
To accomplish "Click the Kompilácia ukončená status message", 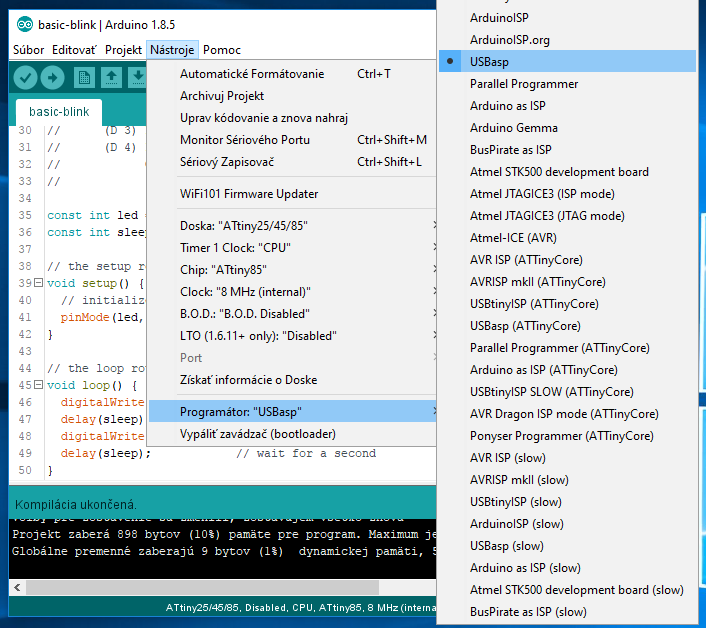I will tap(76, 505).
